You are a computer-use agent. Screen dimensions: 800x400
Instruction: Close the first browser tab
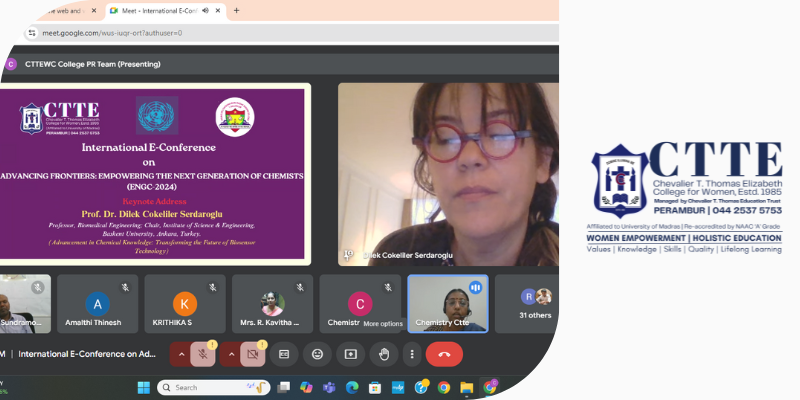94,11
